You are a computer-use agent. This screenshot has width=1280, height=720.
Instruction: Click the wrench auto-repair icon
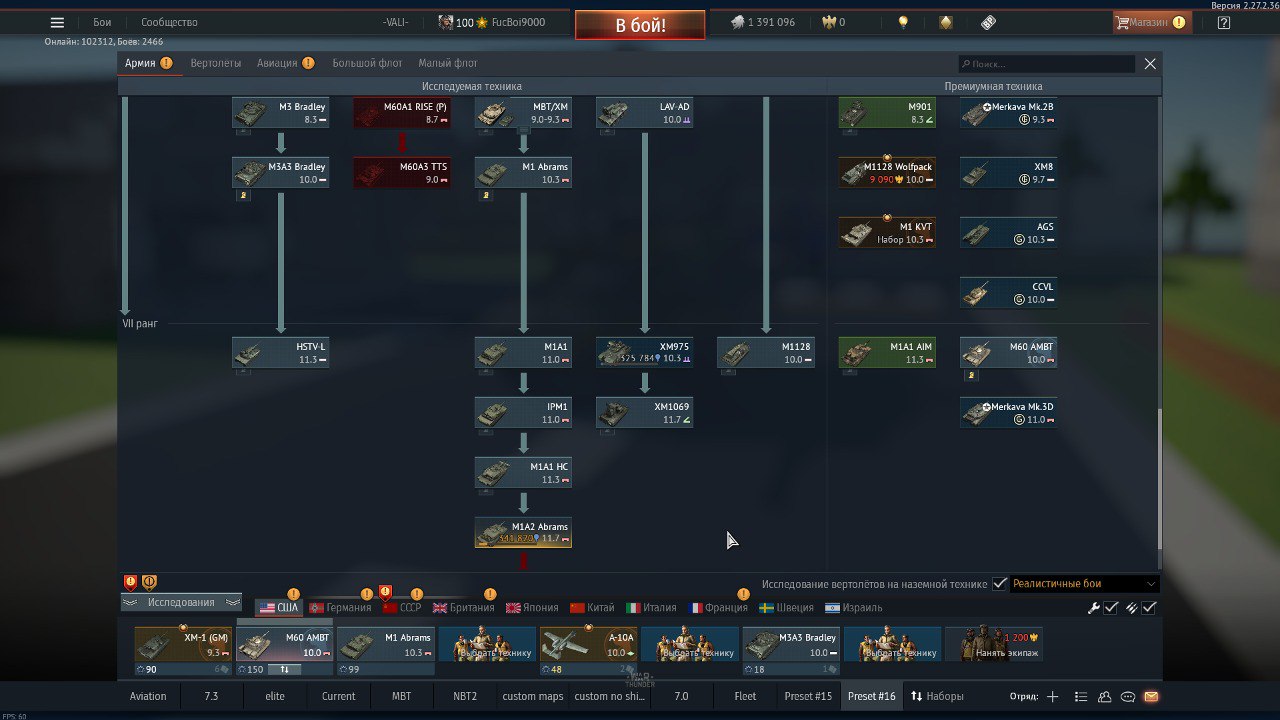1094,607
